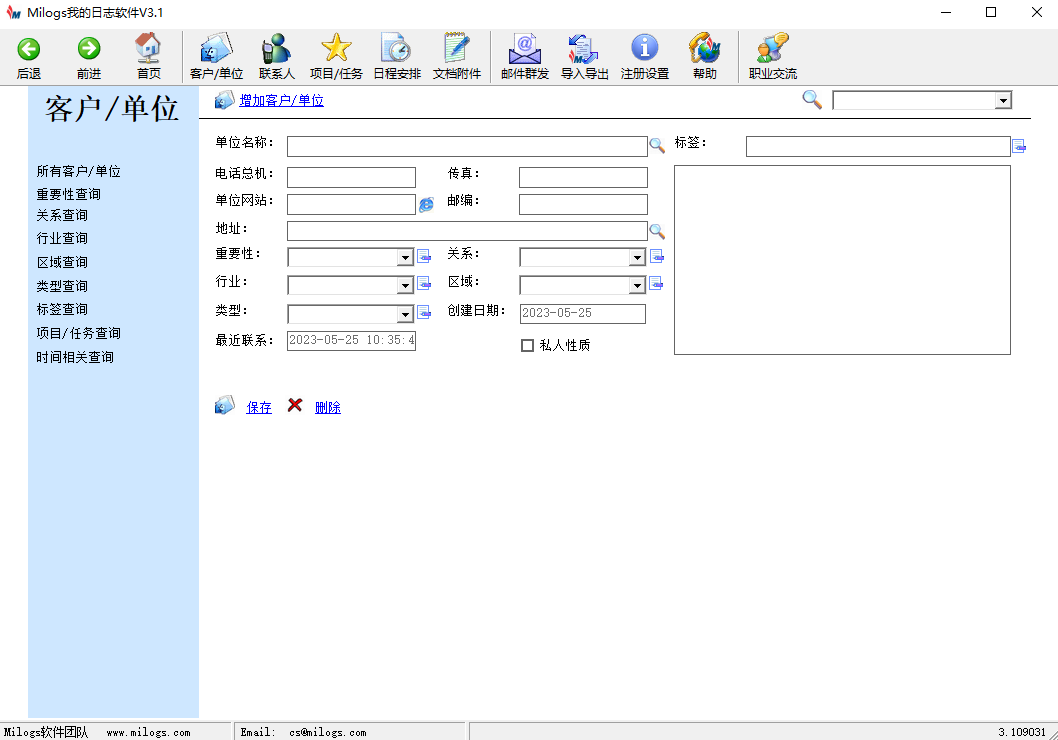Click the search icon near the top-right dropdown
1058x740 pixels.
[811, 100]
